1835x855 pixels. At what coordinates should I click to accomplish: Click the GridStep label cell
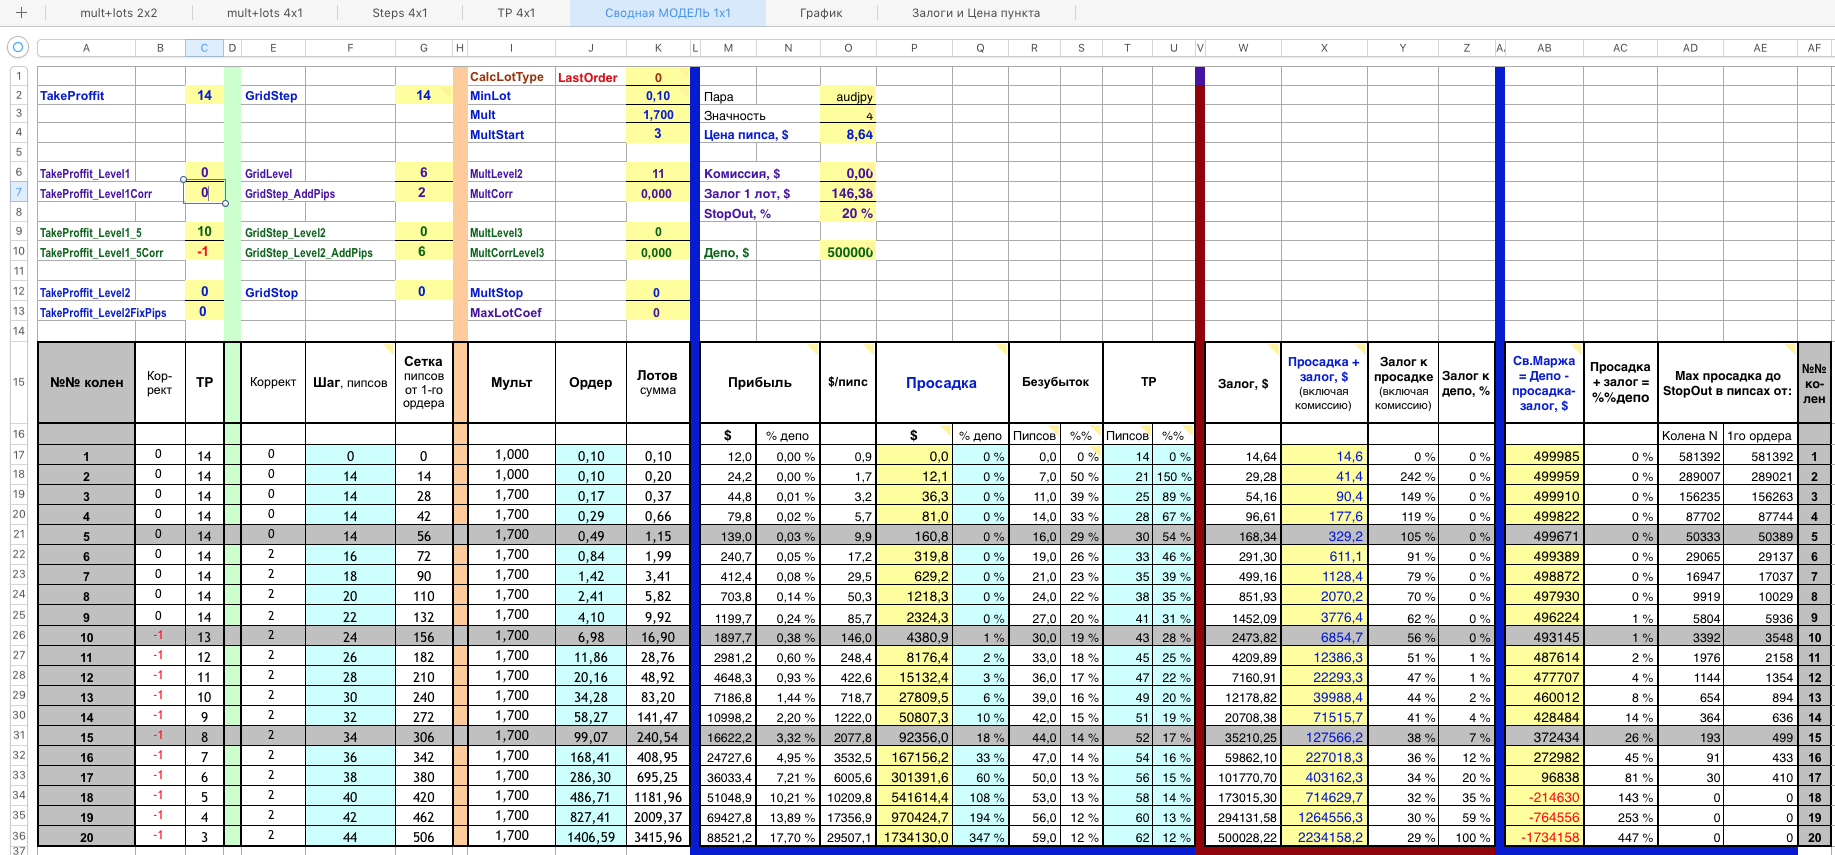click(273, 96)
